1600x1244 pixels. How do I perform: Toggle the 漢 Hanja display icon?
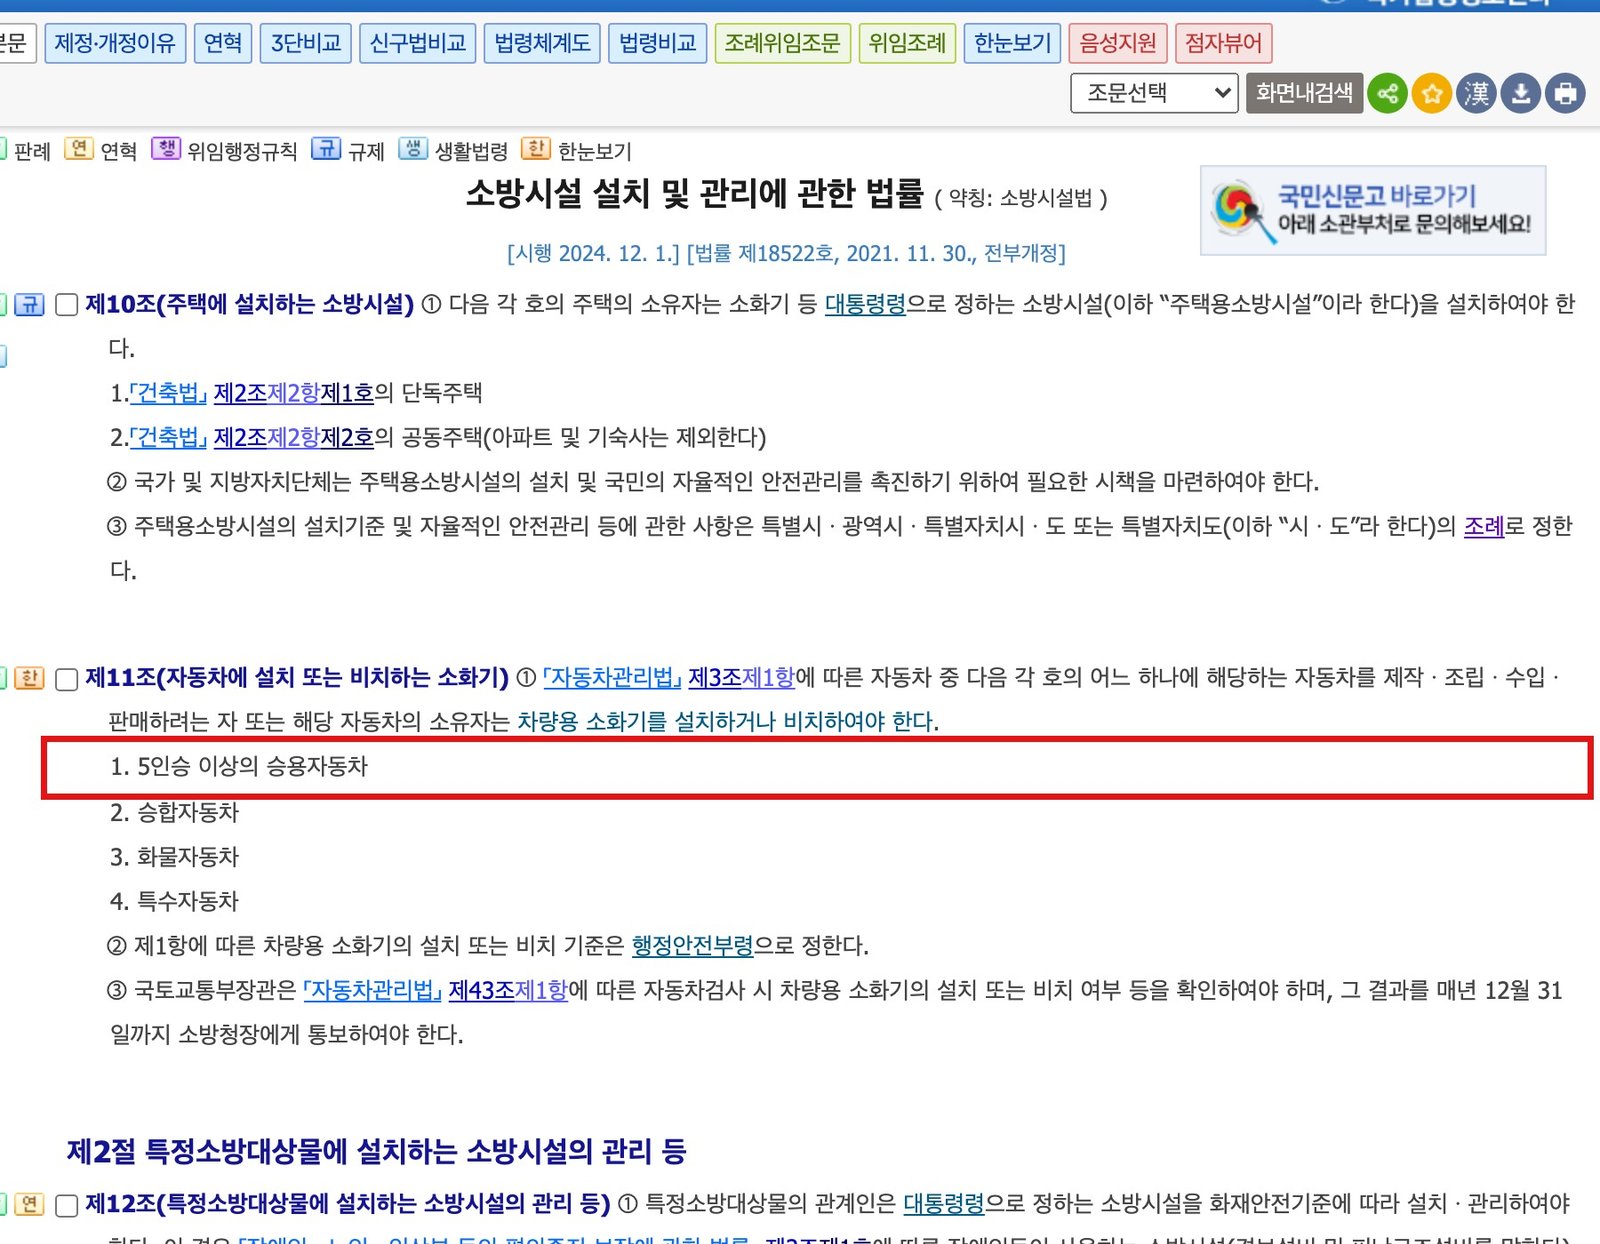pos(1476,94)
